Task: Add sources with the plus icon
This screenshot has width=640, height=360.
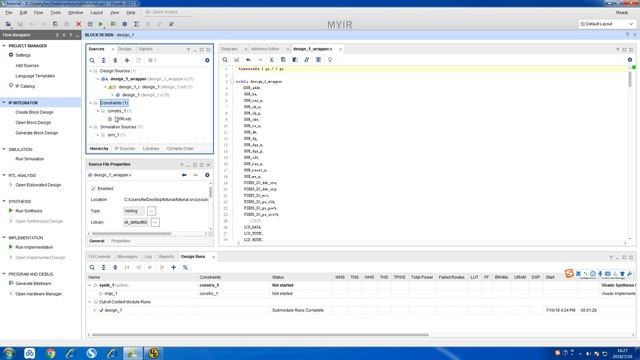Action: click(x=127, y=60)
